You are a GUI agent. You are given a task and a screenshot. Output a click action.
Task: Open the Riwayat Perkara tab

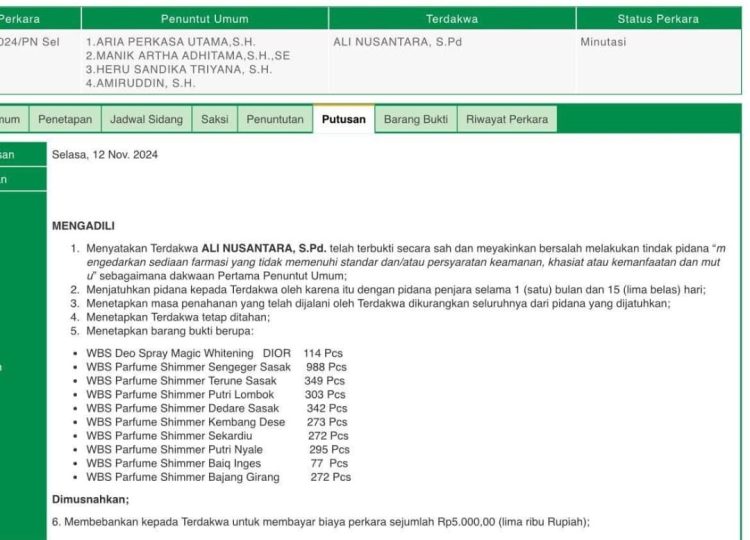[x=507, y=119]
